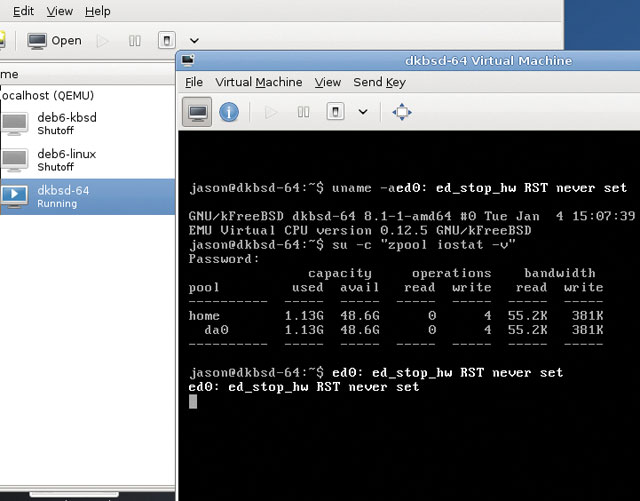Click the dkbsd-64 window title icon

tap(188, 60)
